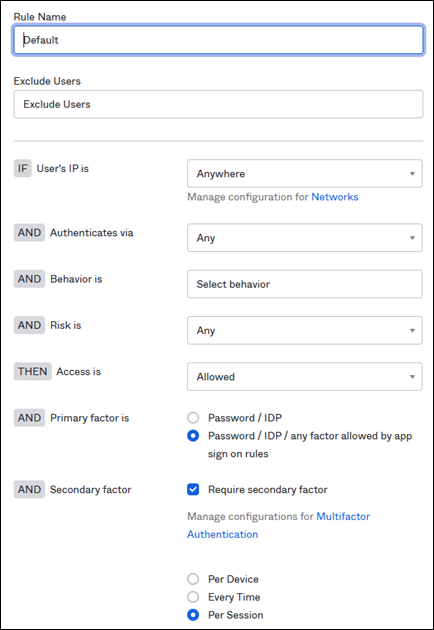434x630 pixels.
Task: Select the Every Time radio button
Action: [x=193, y=597]
